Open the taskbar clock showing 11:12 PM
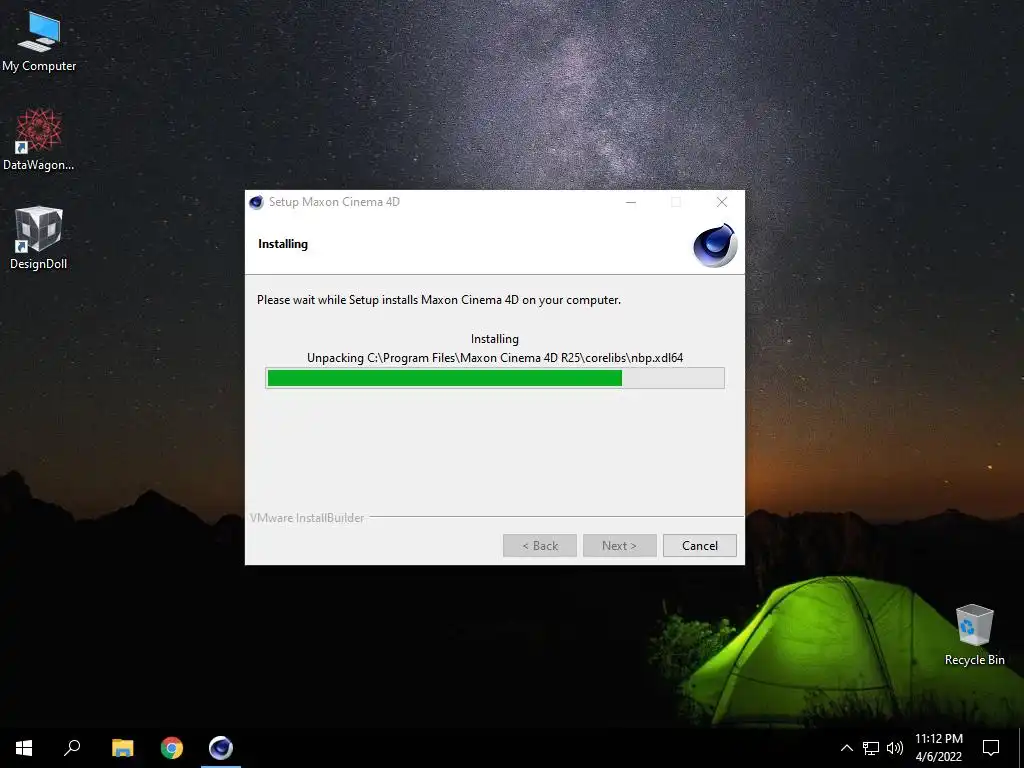The image size is (1024, 768). (x=938, y=748)
